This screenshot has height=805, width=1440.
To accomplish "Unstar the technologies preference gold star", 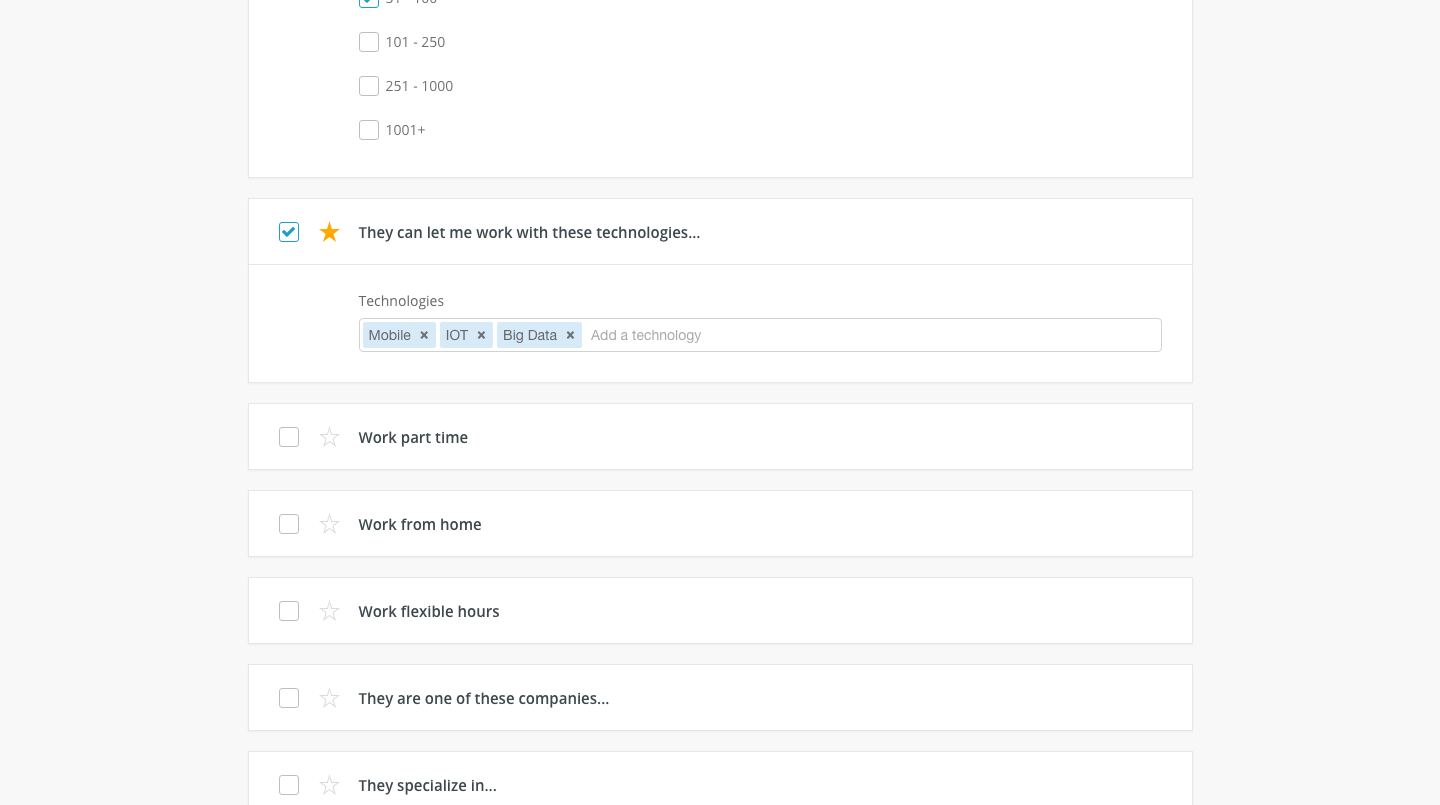I will (x=329, y=232).
